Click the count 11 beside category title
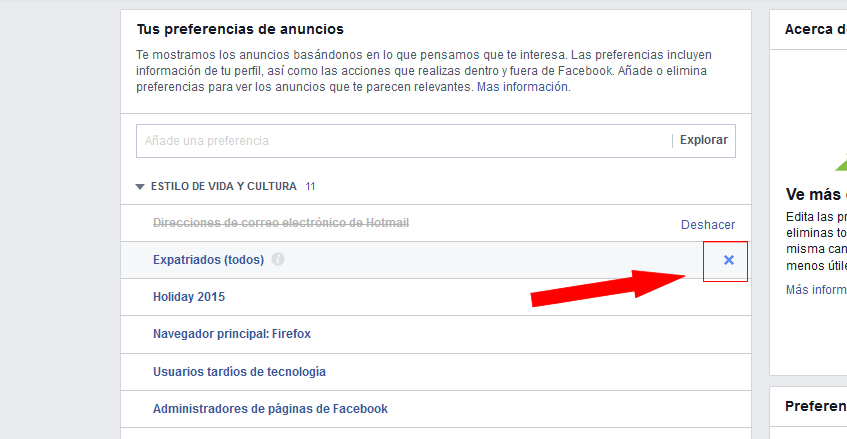Screen dimensions: 847x439 click(x=310, y=186)
